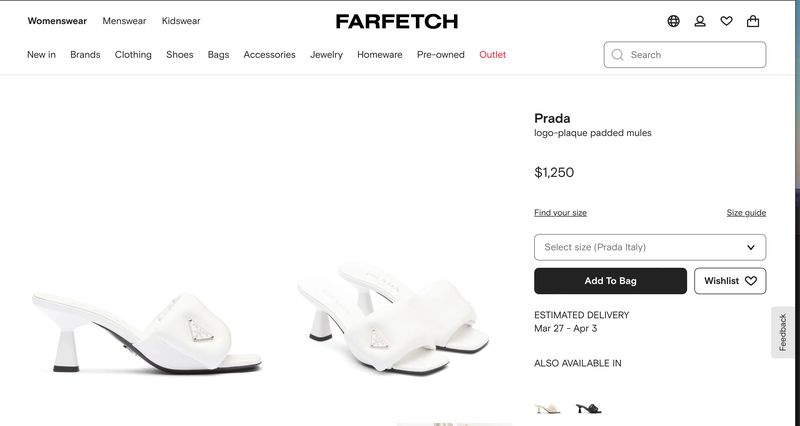This screenshot has height=426, width=800.
Task: Open the wishlist heart icon in header
Action: point(727,21)
